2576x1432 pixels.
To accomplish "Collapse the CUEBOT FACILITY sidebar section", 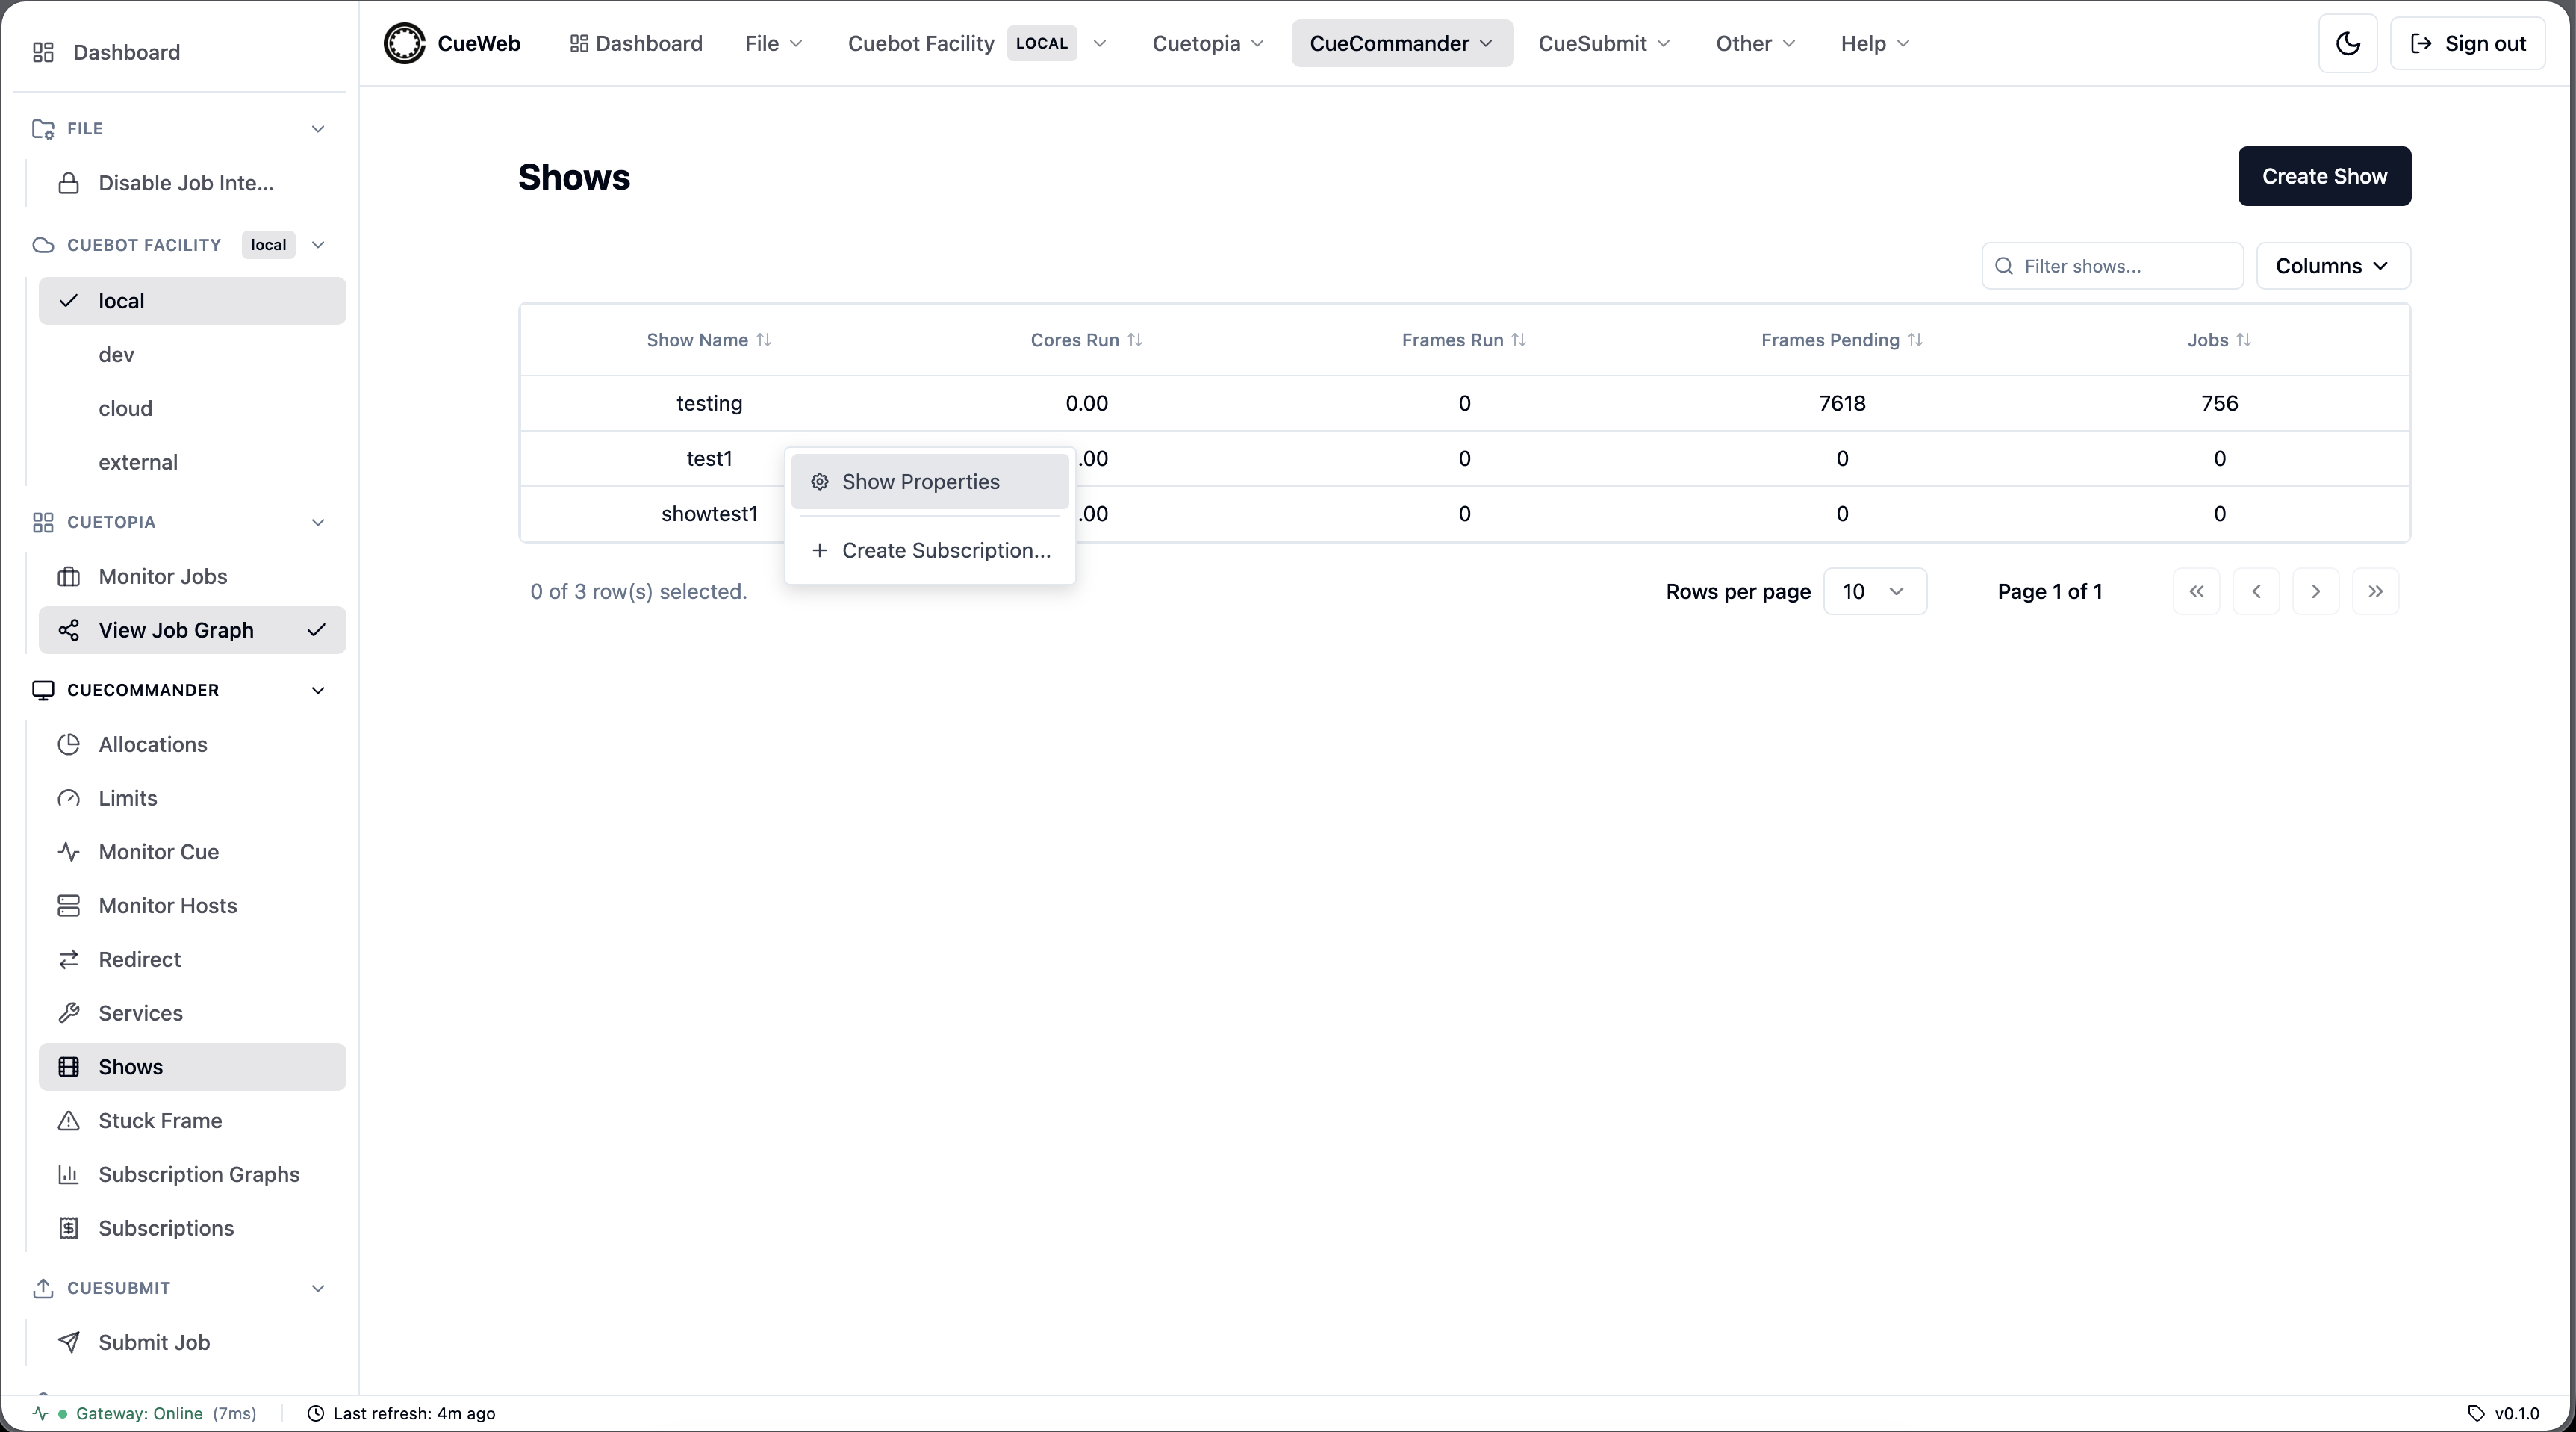I will [x=318, y=245].
